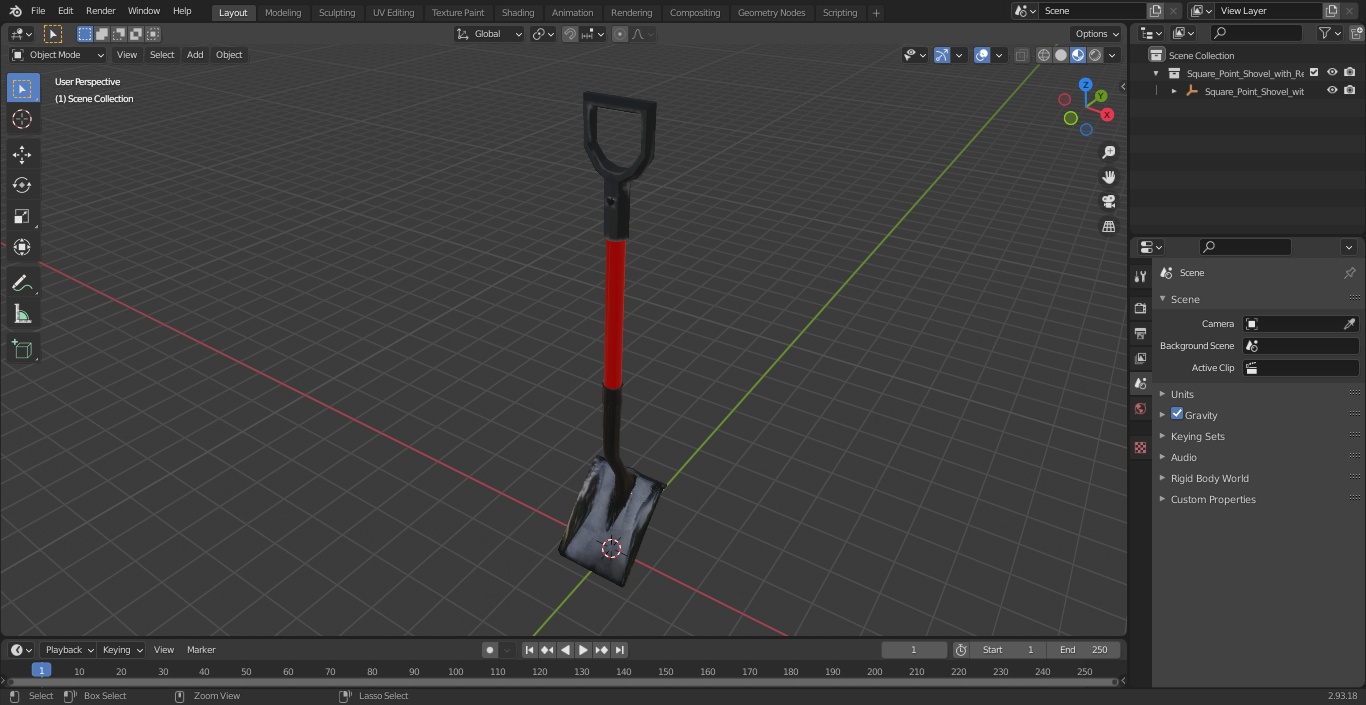1366x705 pixels.
Task: Activate the Scale tool
Action: click(22, 216)
